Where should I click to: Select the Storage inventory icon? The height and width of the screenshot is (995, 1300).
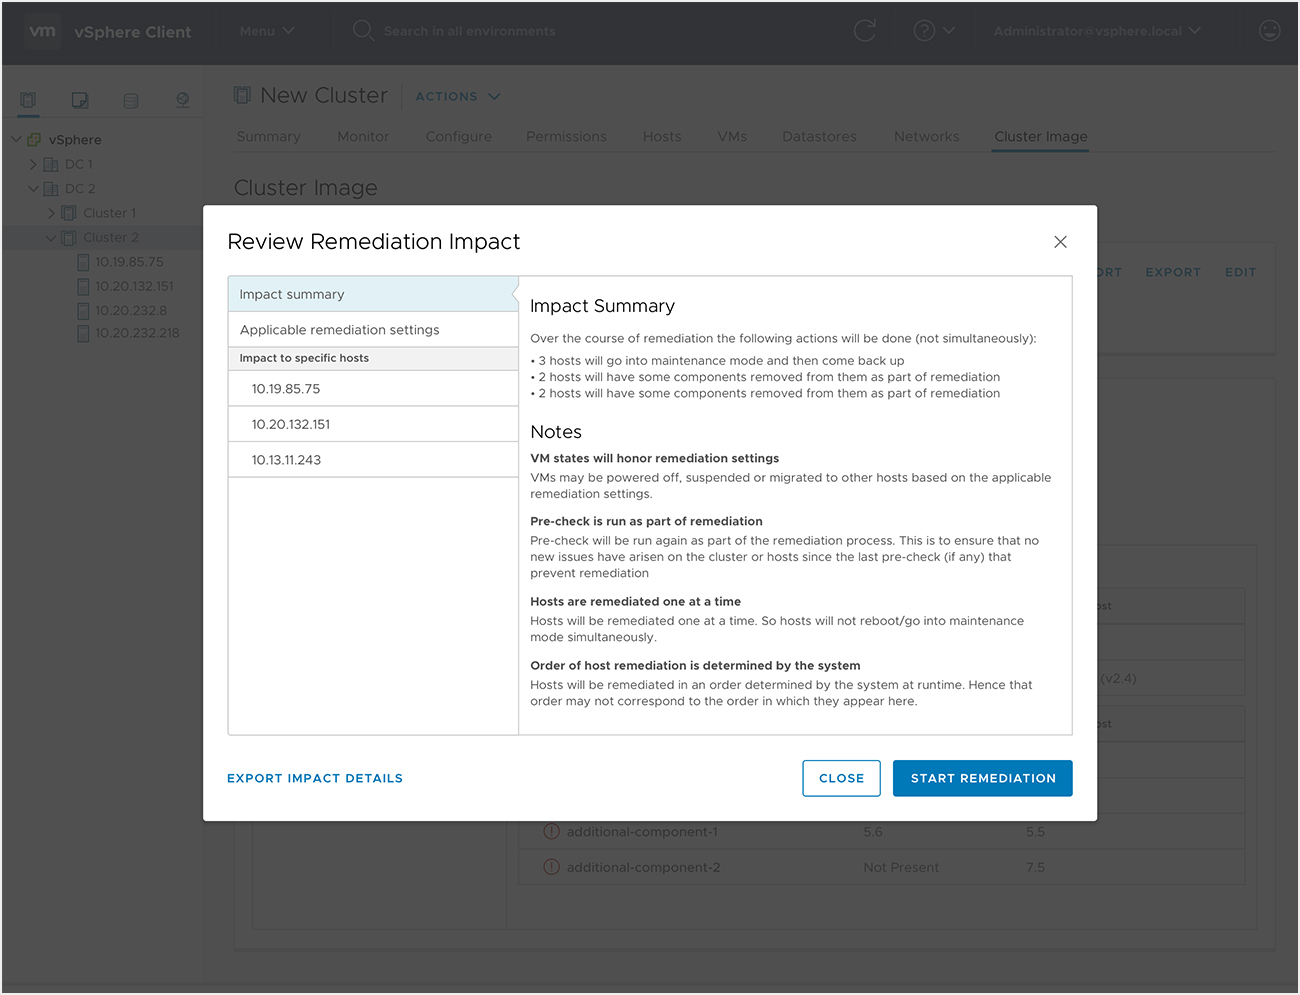tap(131, 100)
